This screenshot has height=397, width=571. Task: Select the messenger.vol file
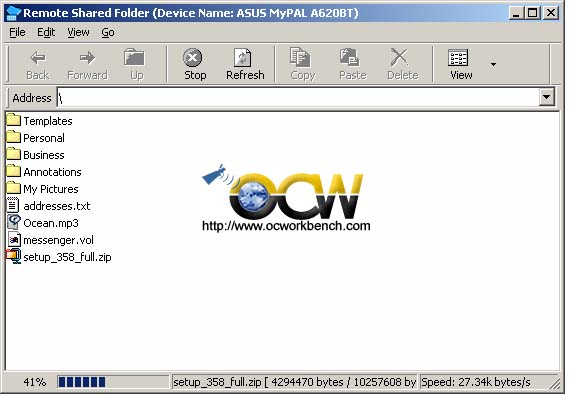[x=58, y=240]
